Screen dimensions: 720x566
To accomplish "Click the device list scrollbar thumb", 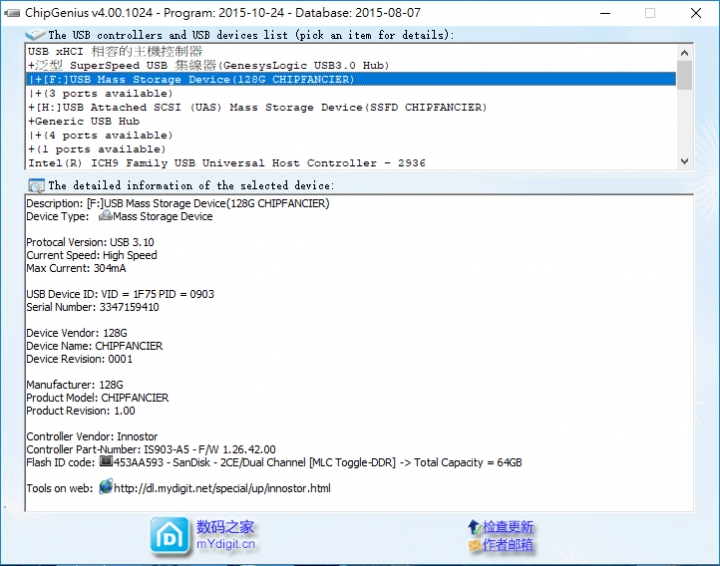I will tap(684, 75).
